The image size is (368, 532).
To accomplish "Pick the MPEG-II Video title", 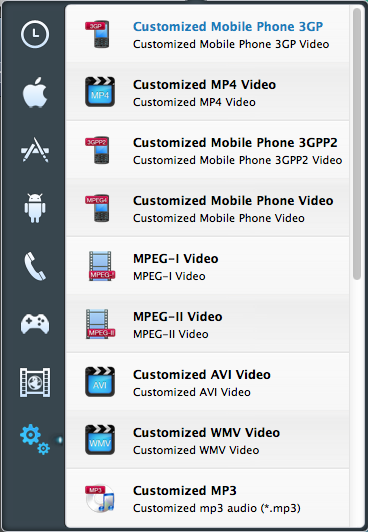I will [x=178, y=317].
